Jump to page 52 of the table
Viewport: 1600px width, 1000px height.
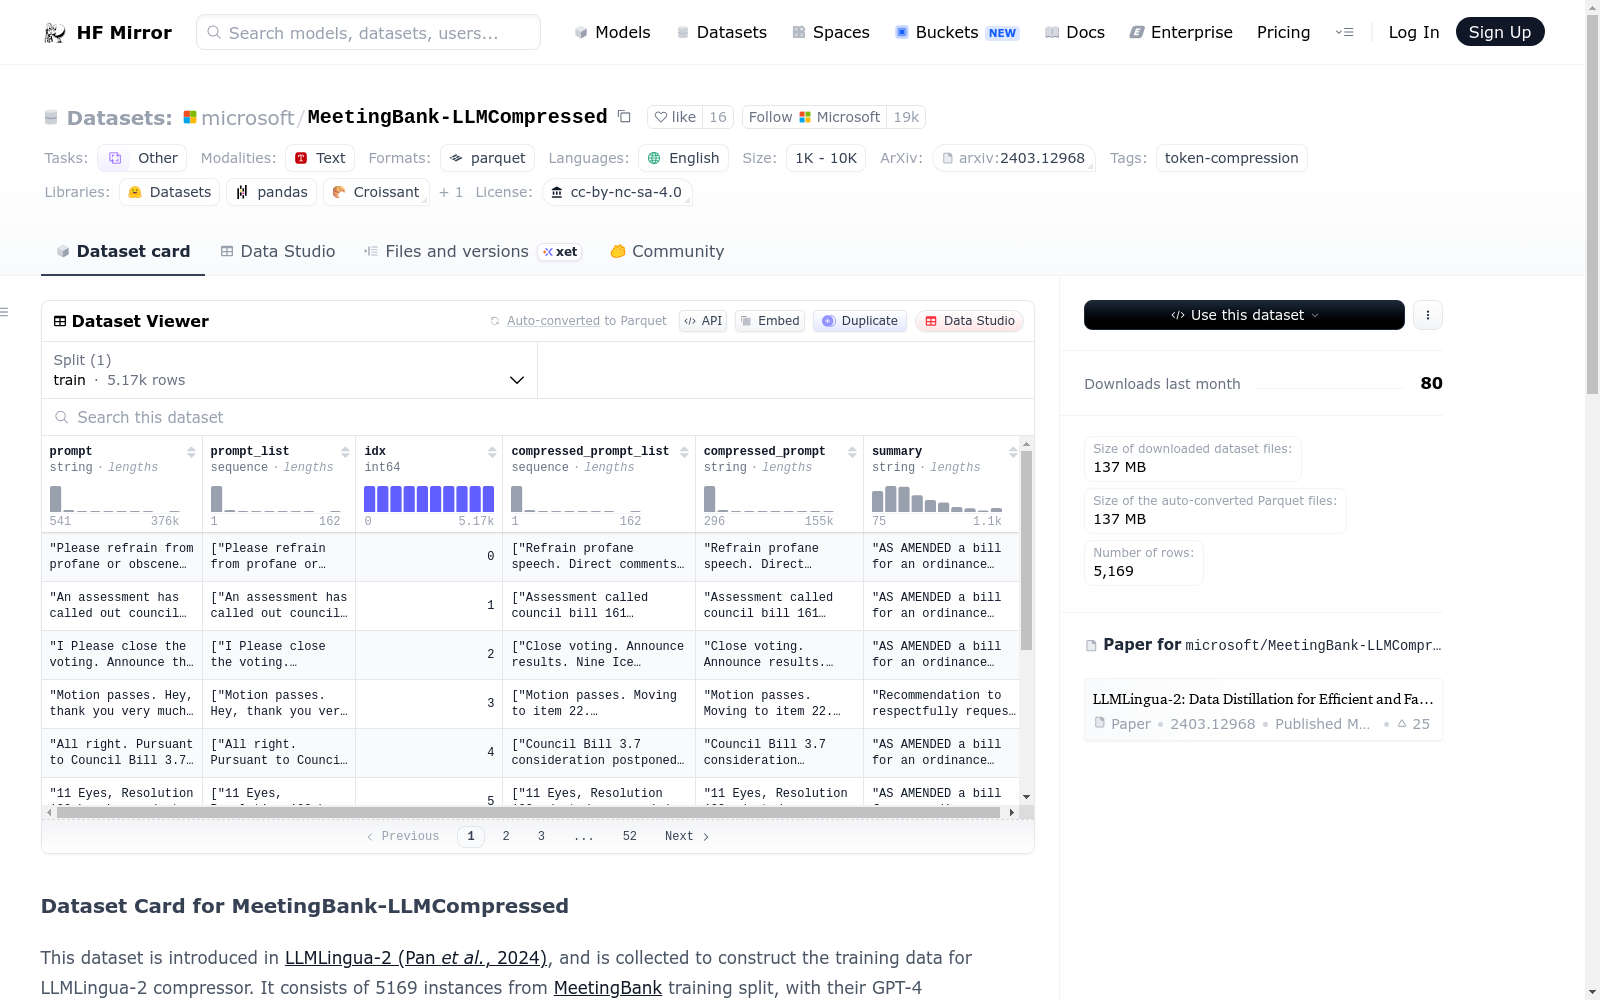(630, 836)
